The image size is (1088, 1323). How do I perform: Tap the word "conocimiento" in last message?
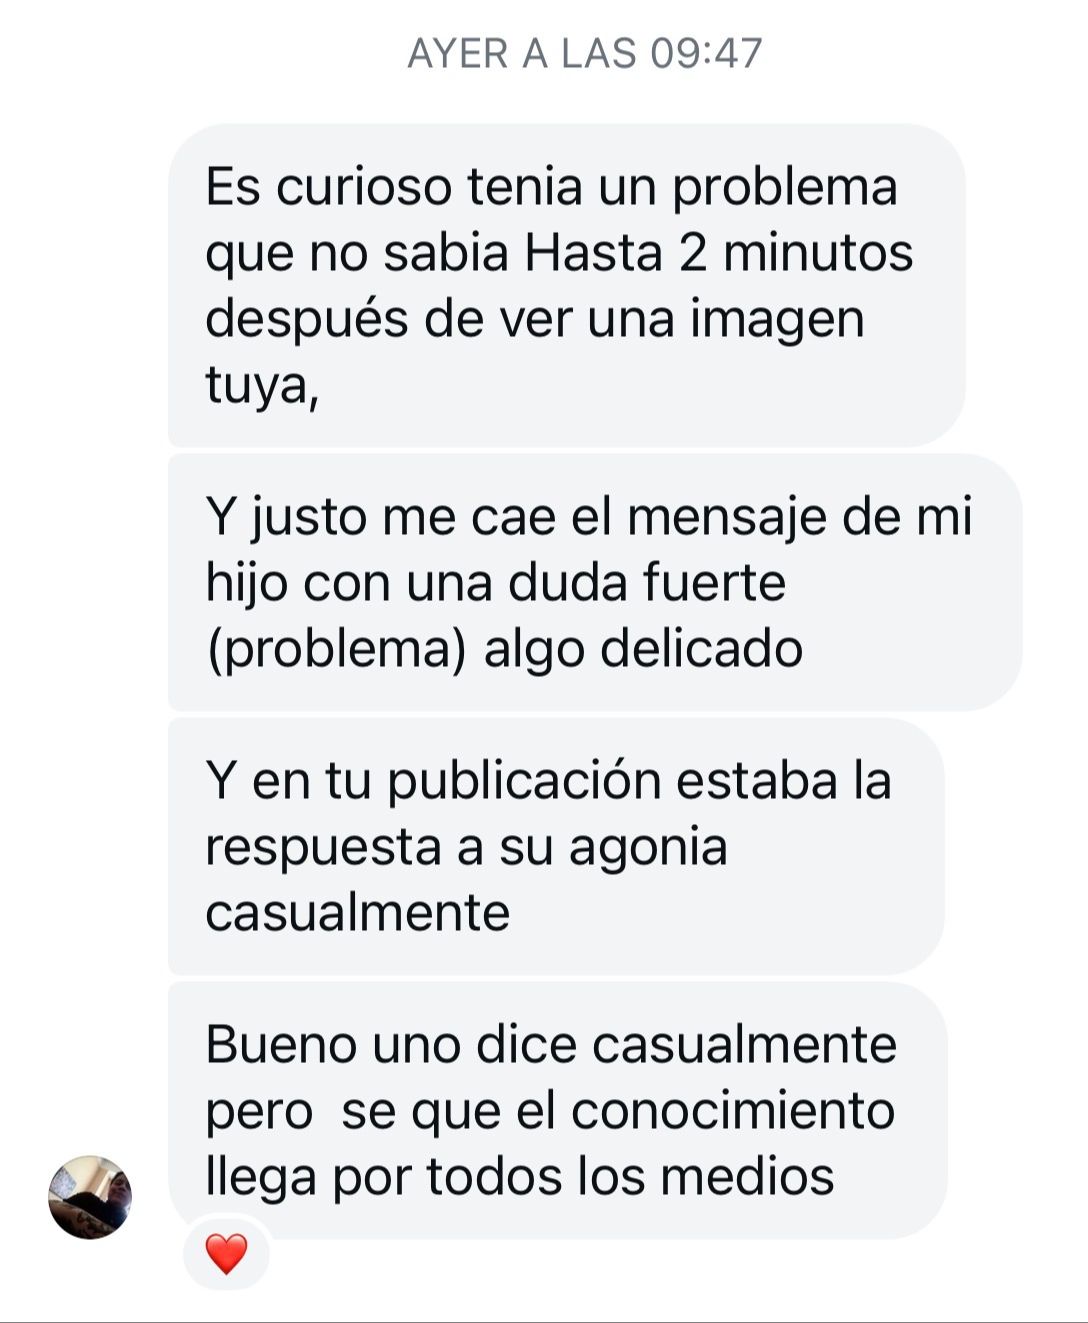tap(733, 1110)
